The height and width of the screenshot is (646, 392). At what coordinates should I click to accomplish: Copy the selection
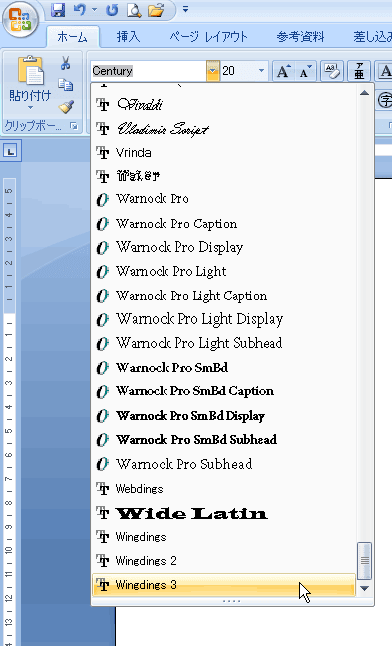pyautogui.click(x=66, y=85)
